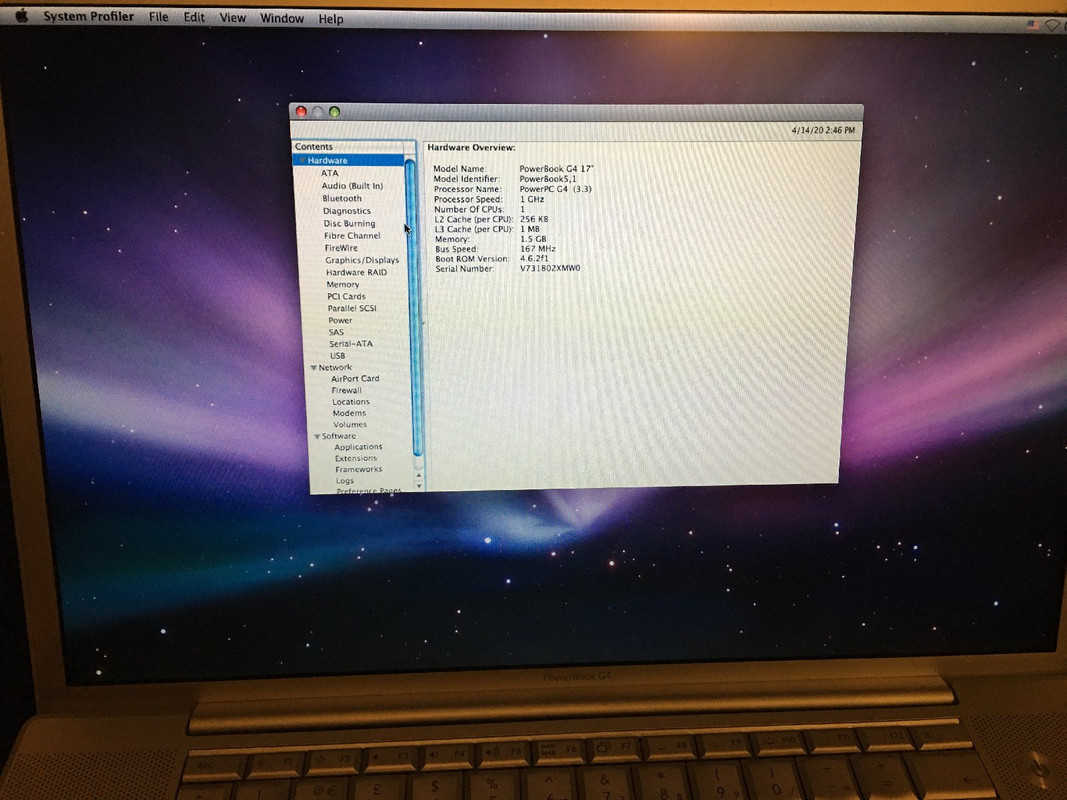Click the Boot ROM Version value 4.6.2f1
Viewport: 1067px width, 800px height.
pyautogui.click(x=534, y=259)
